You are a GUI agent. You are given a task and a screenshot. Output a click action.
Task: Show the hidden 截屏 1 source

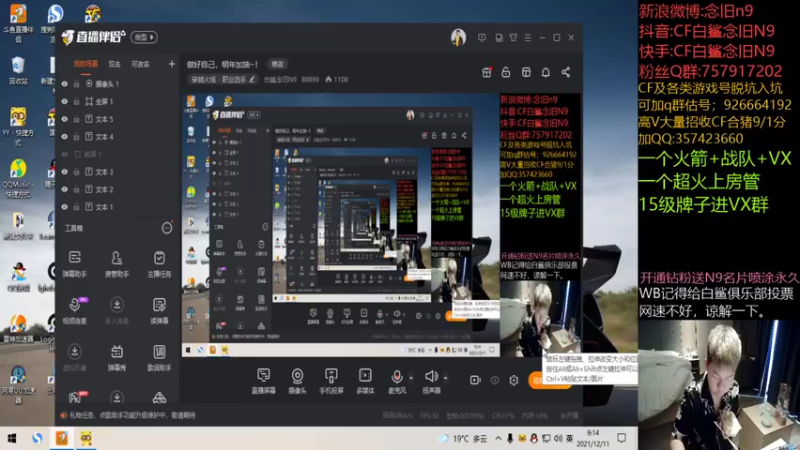[65, 154]
